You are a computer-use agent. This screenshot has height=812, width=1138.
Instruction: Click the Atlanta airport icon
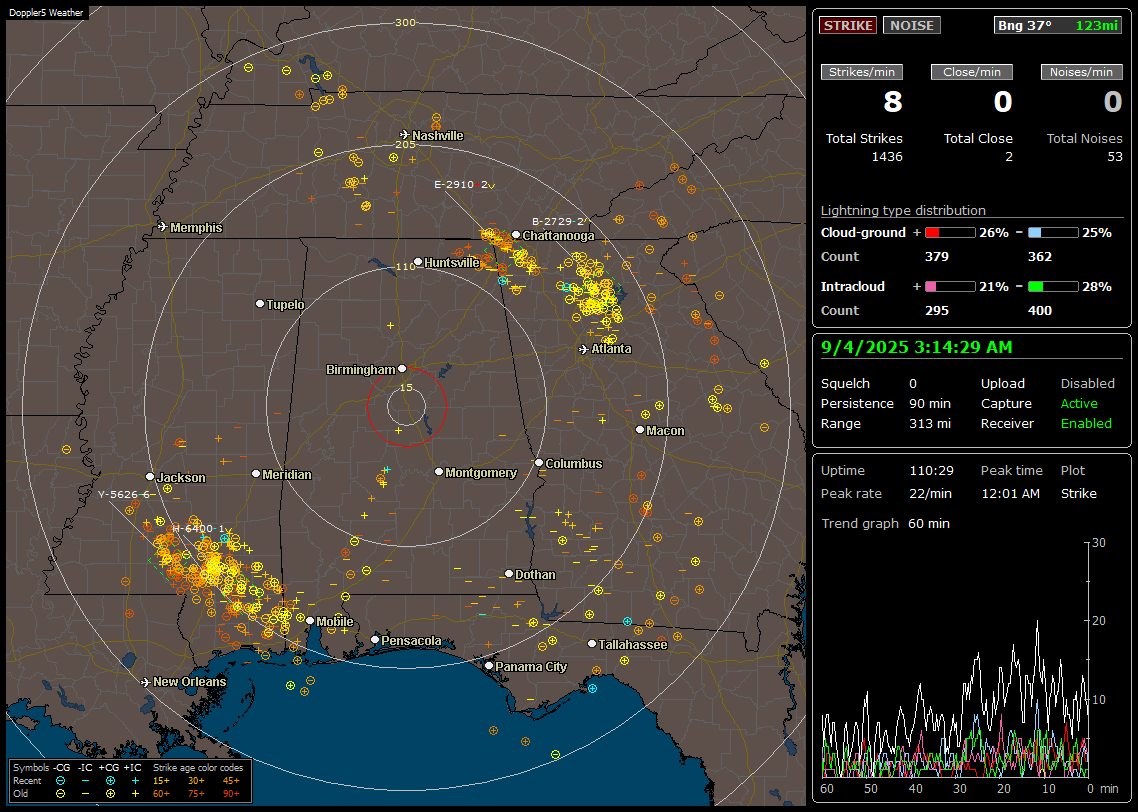tap(584, 349)
